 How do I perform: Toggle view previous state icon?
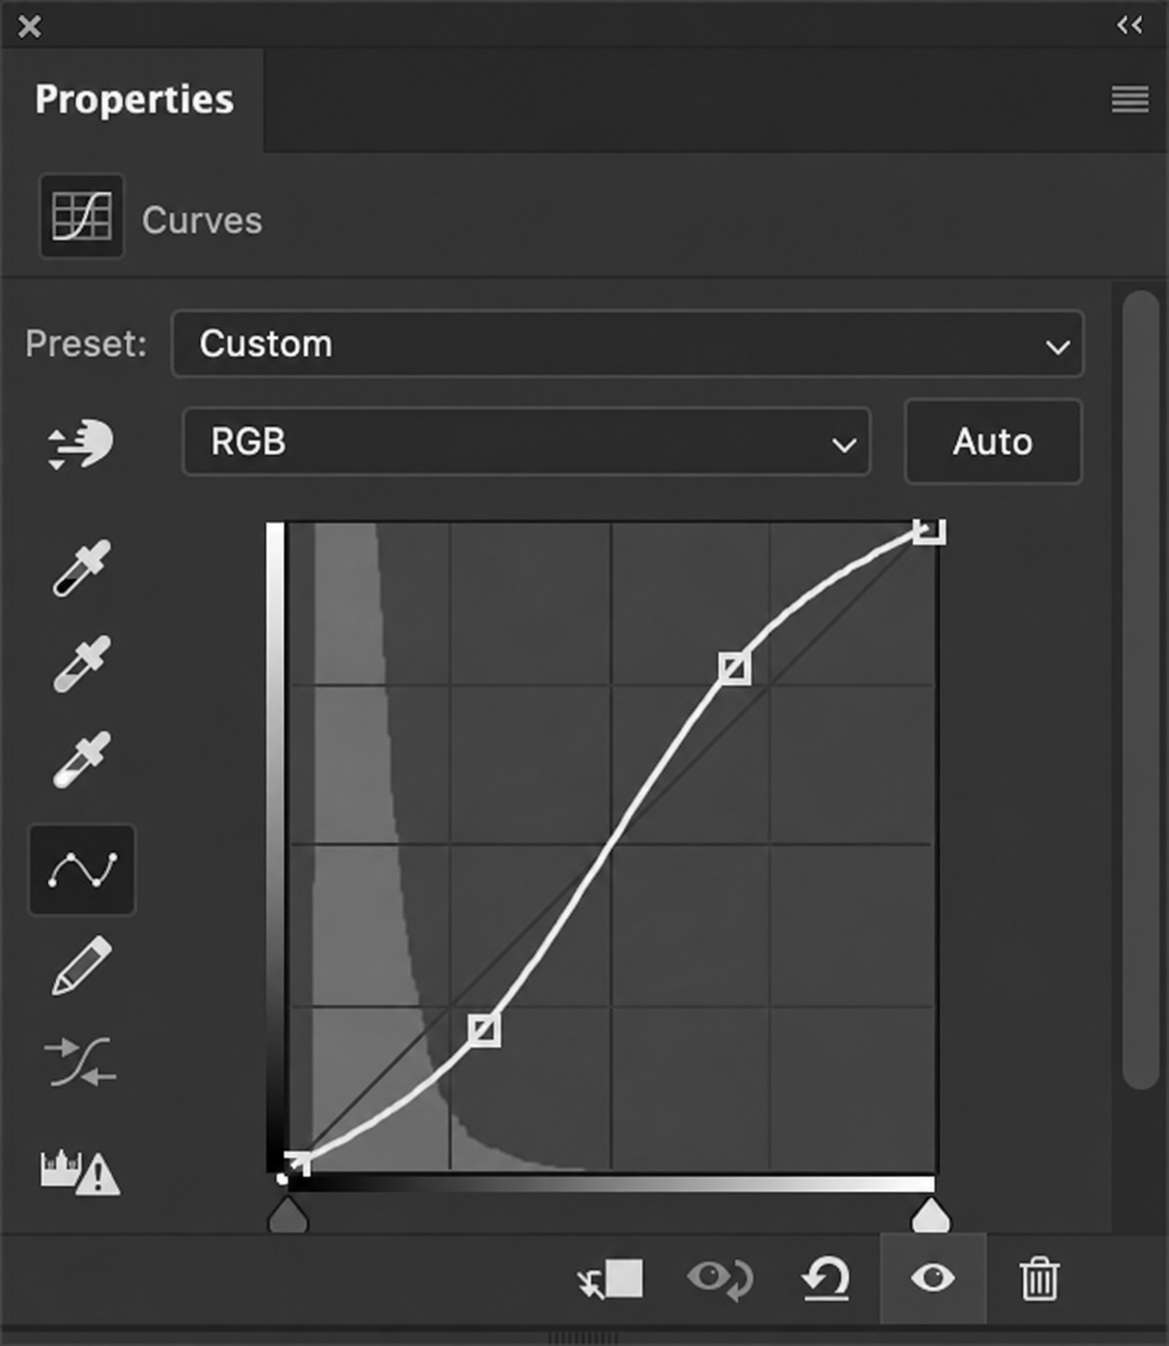[x=720, y=1279]
